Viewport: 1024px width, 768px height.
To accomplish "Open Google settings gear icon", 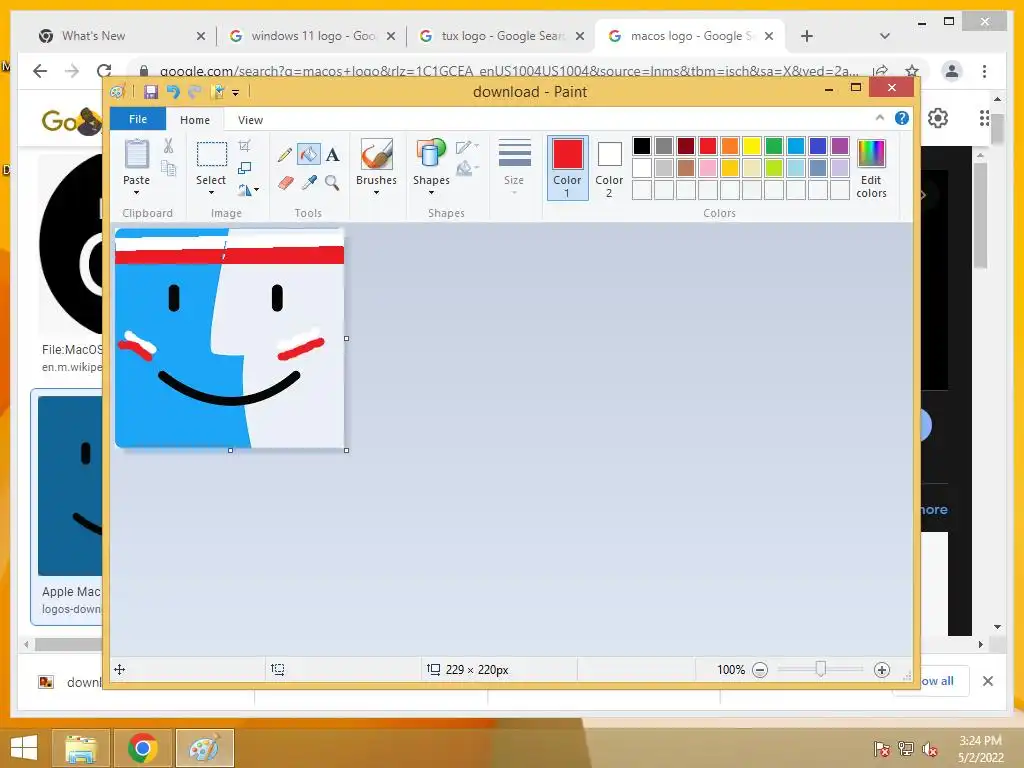I will 938,118.
